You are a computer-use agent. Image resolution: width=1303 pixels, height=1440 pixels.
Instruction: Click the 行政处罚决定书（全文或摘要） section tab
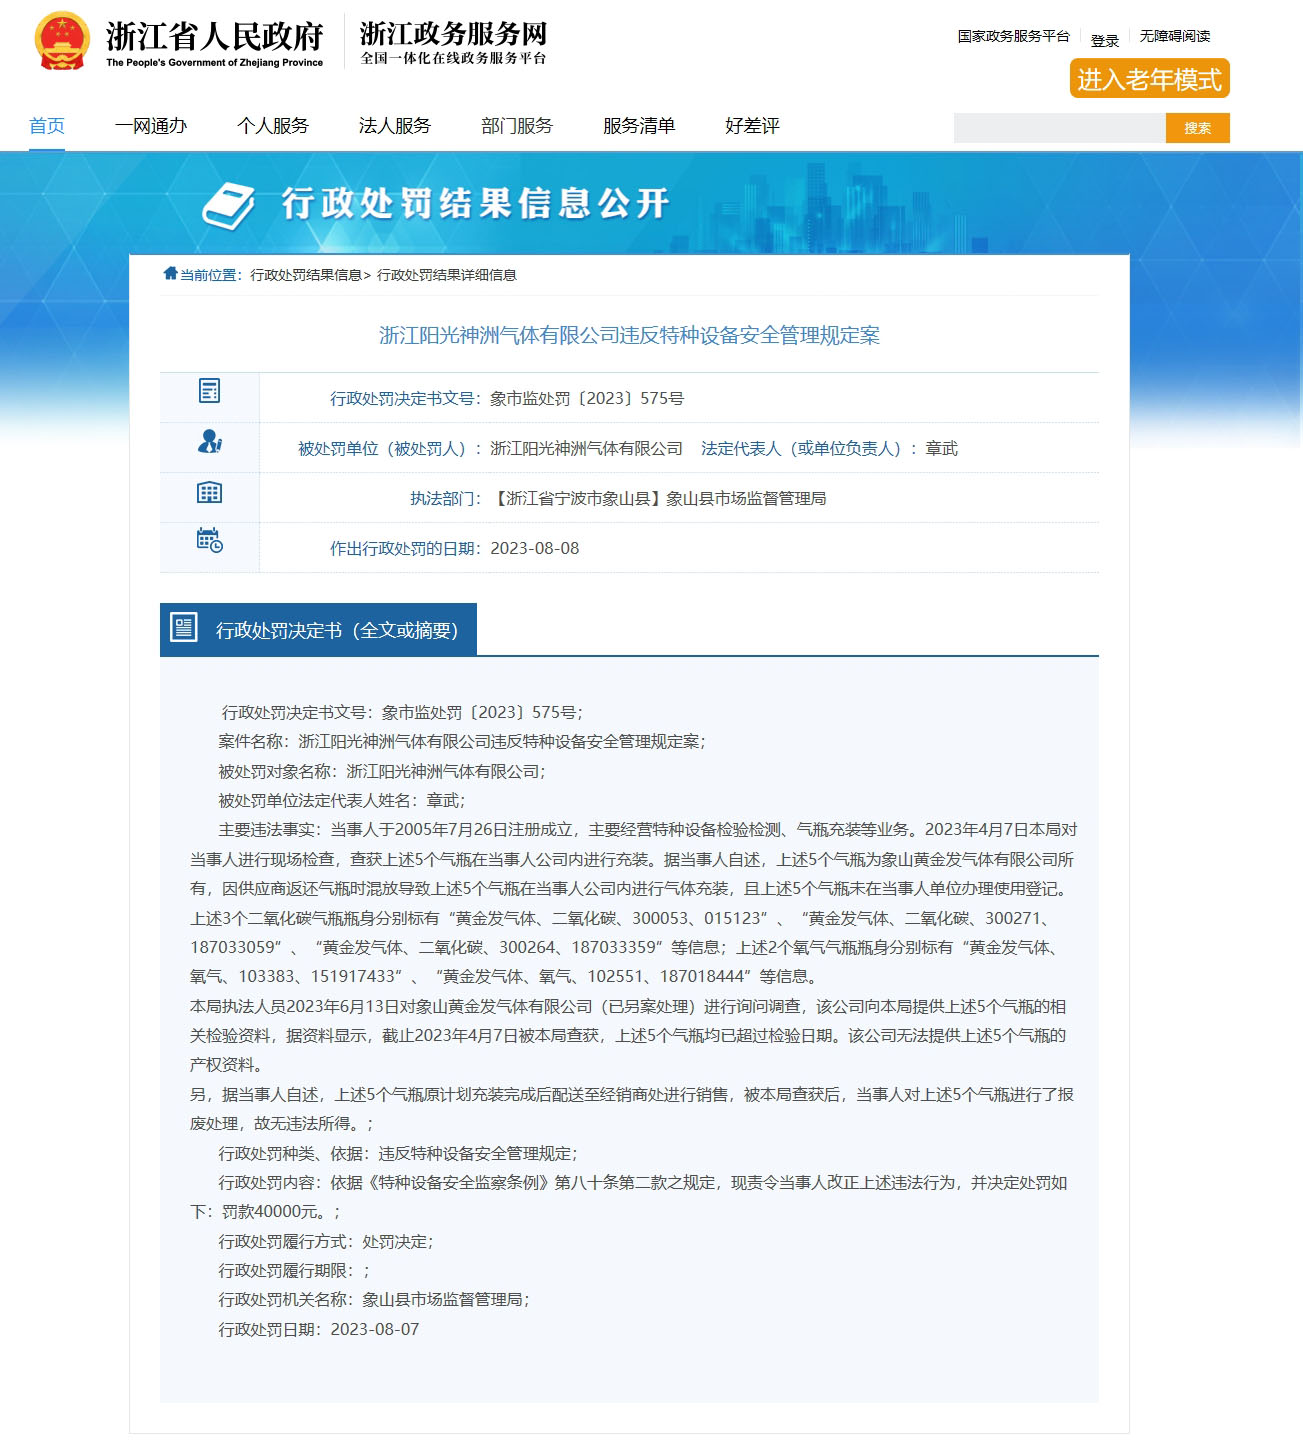318,630
